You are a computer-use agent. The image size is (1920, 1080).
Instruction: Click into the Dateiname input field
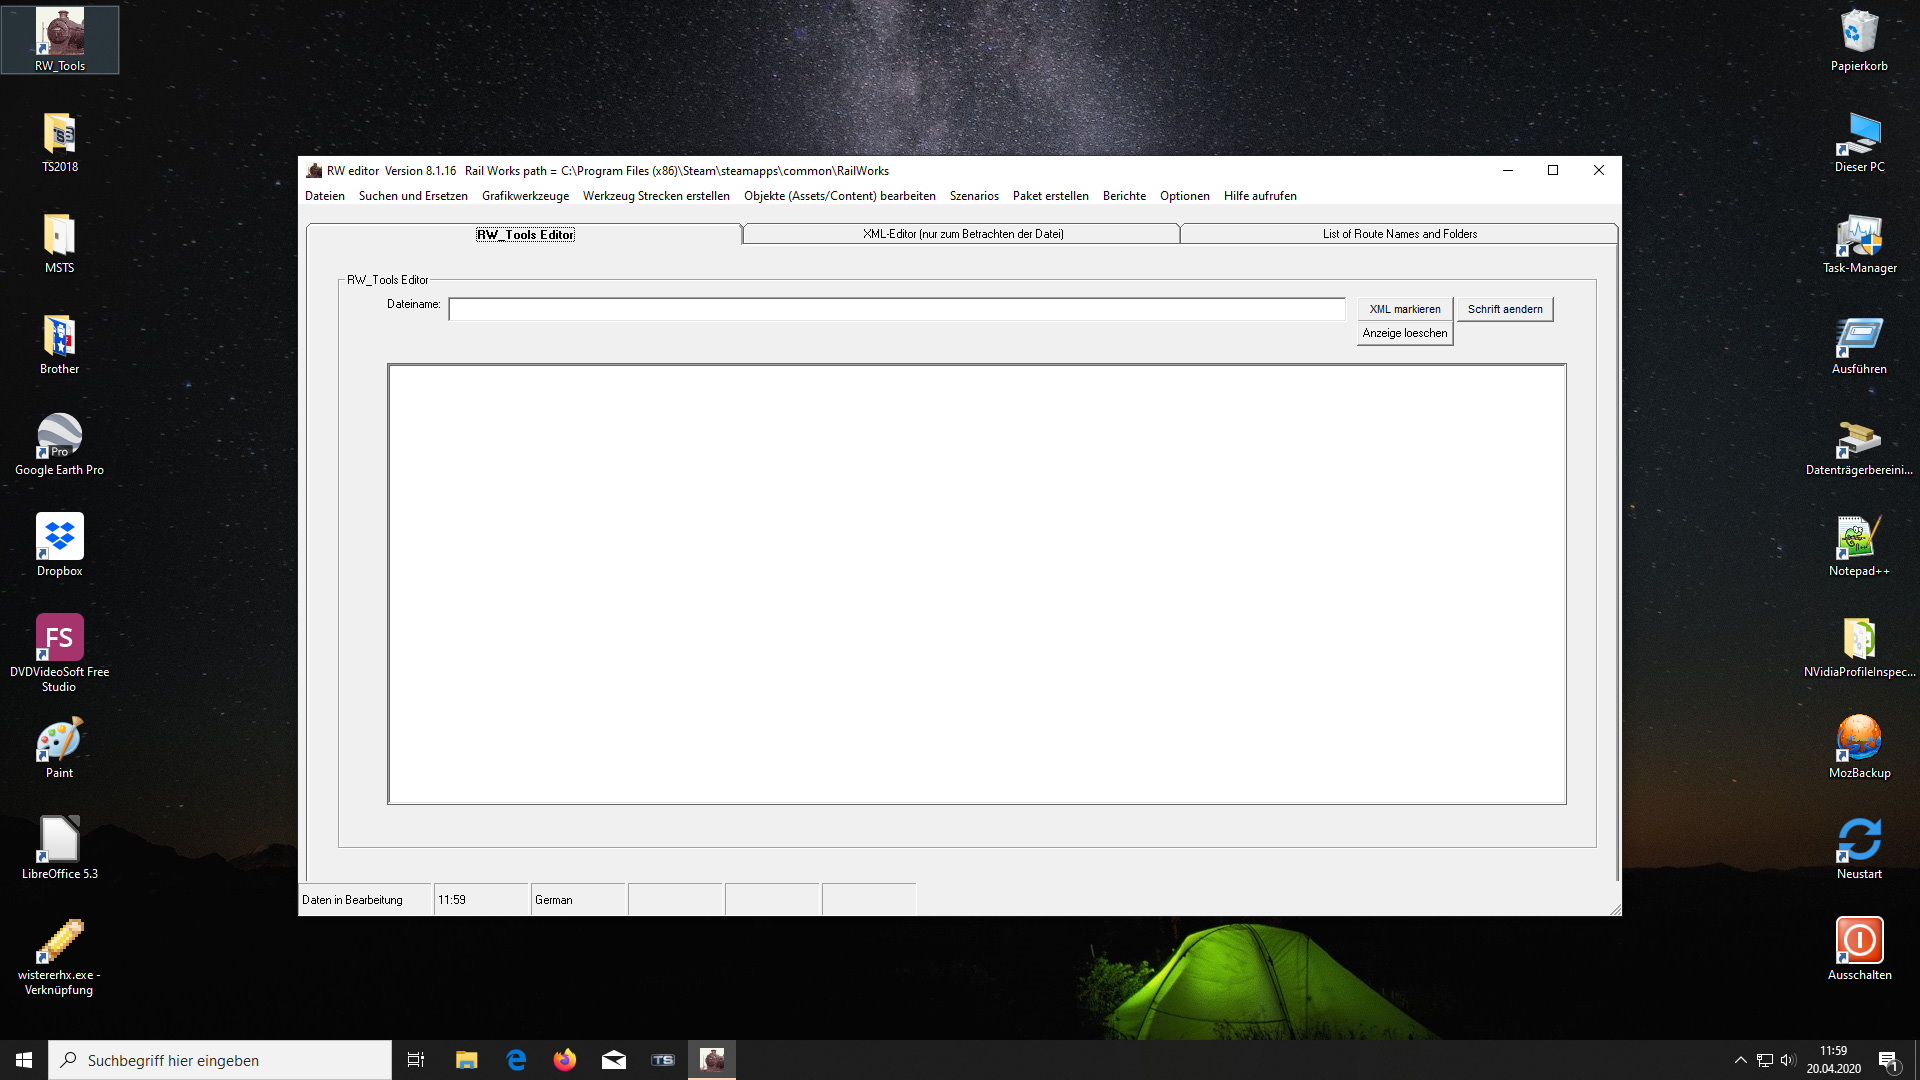896,310
